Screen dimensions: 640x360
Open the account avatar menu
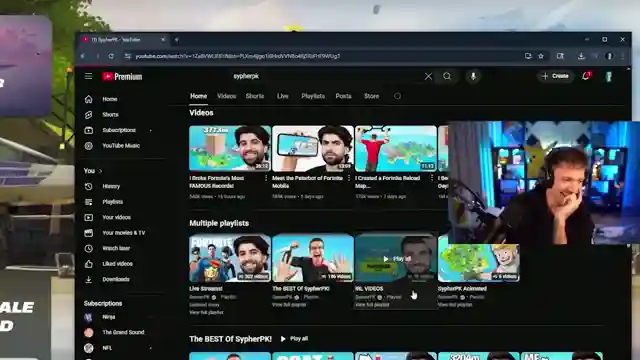point(609,76)
